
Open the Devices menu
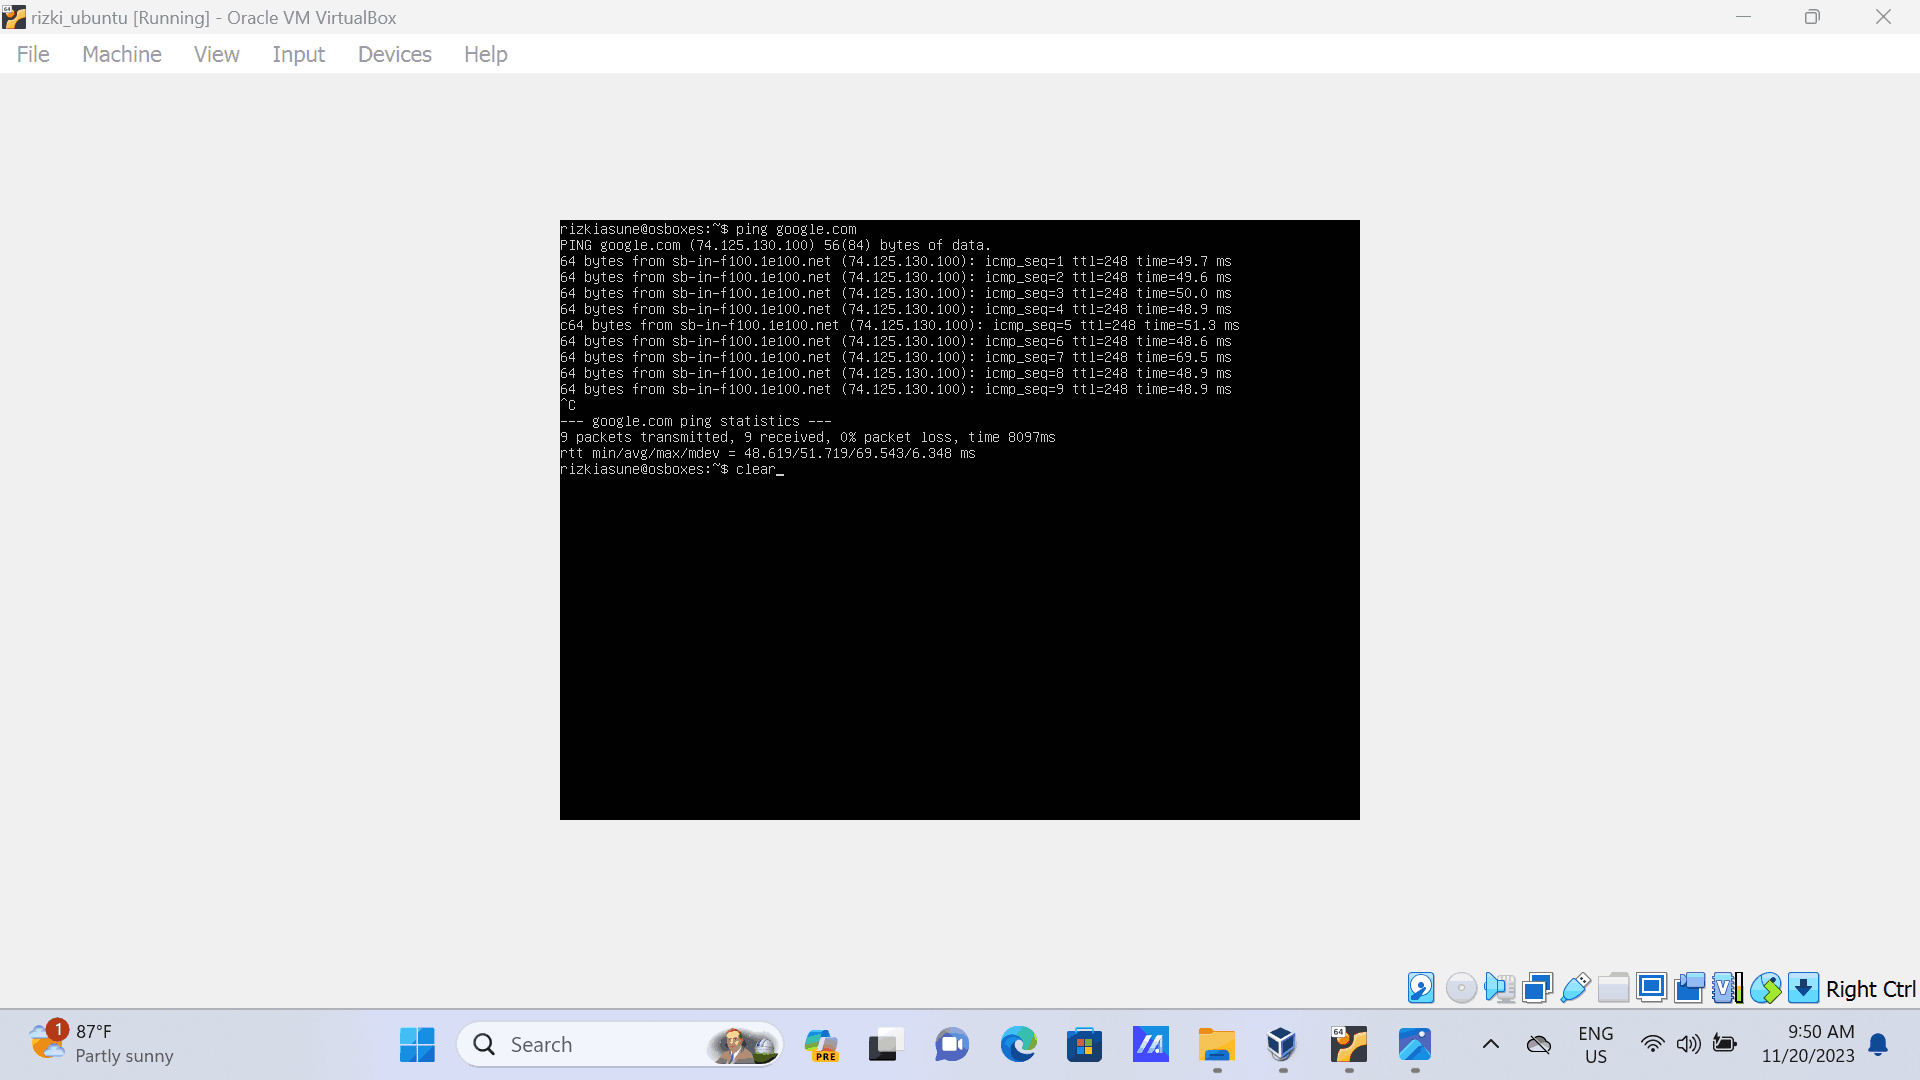(x=395, y=54)
